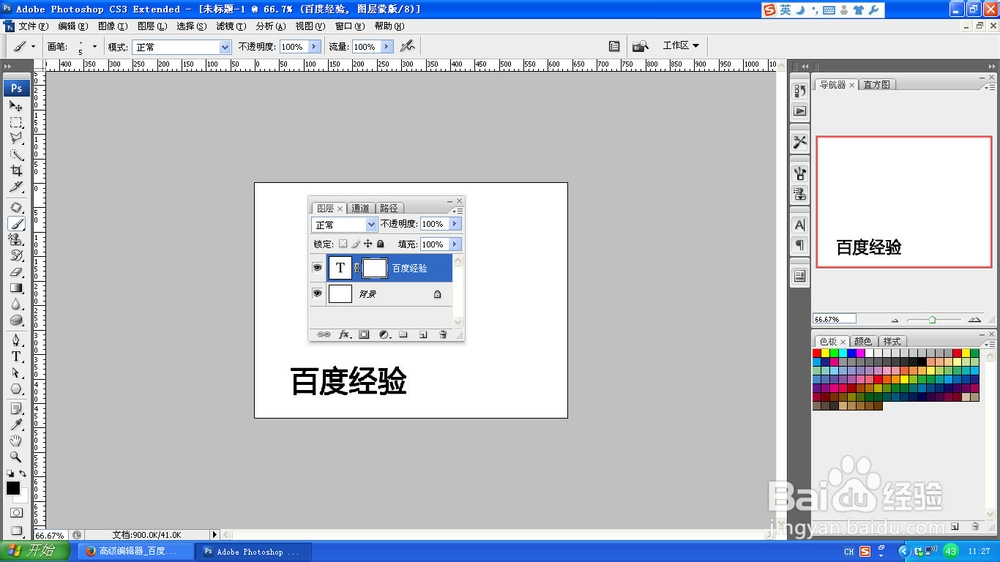Viewport: 1000px width, 562px height.
Task: Select the Sponge tool
Action: (16, 320)
